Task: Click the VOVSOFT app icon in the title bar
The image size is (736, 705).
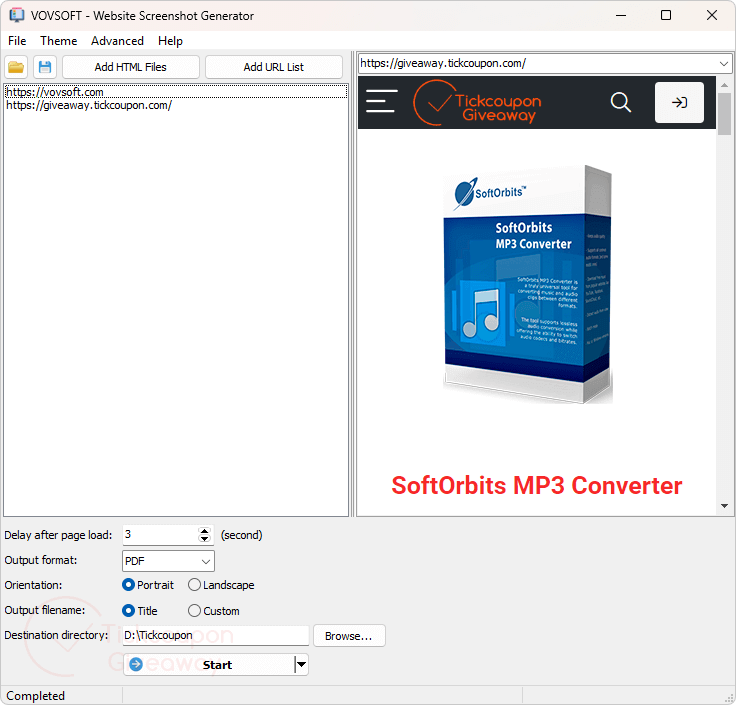Action: pyautogui.click(x=17, y=15)
